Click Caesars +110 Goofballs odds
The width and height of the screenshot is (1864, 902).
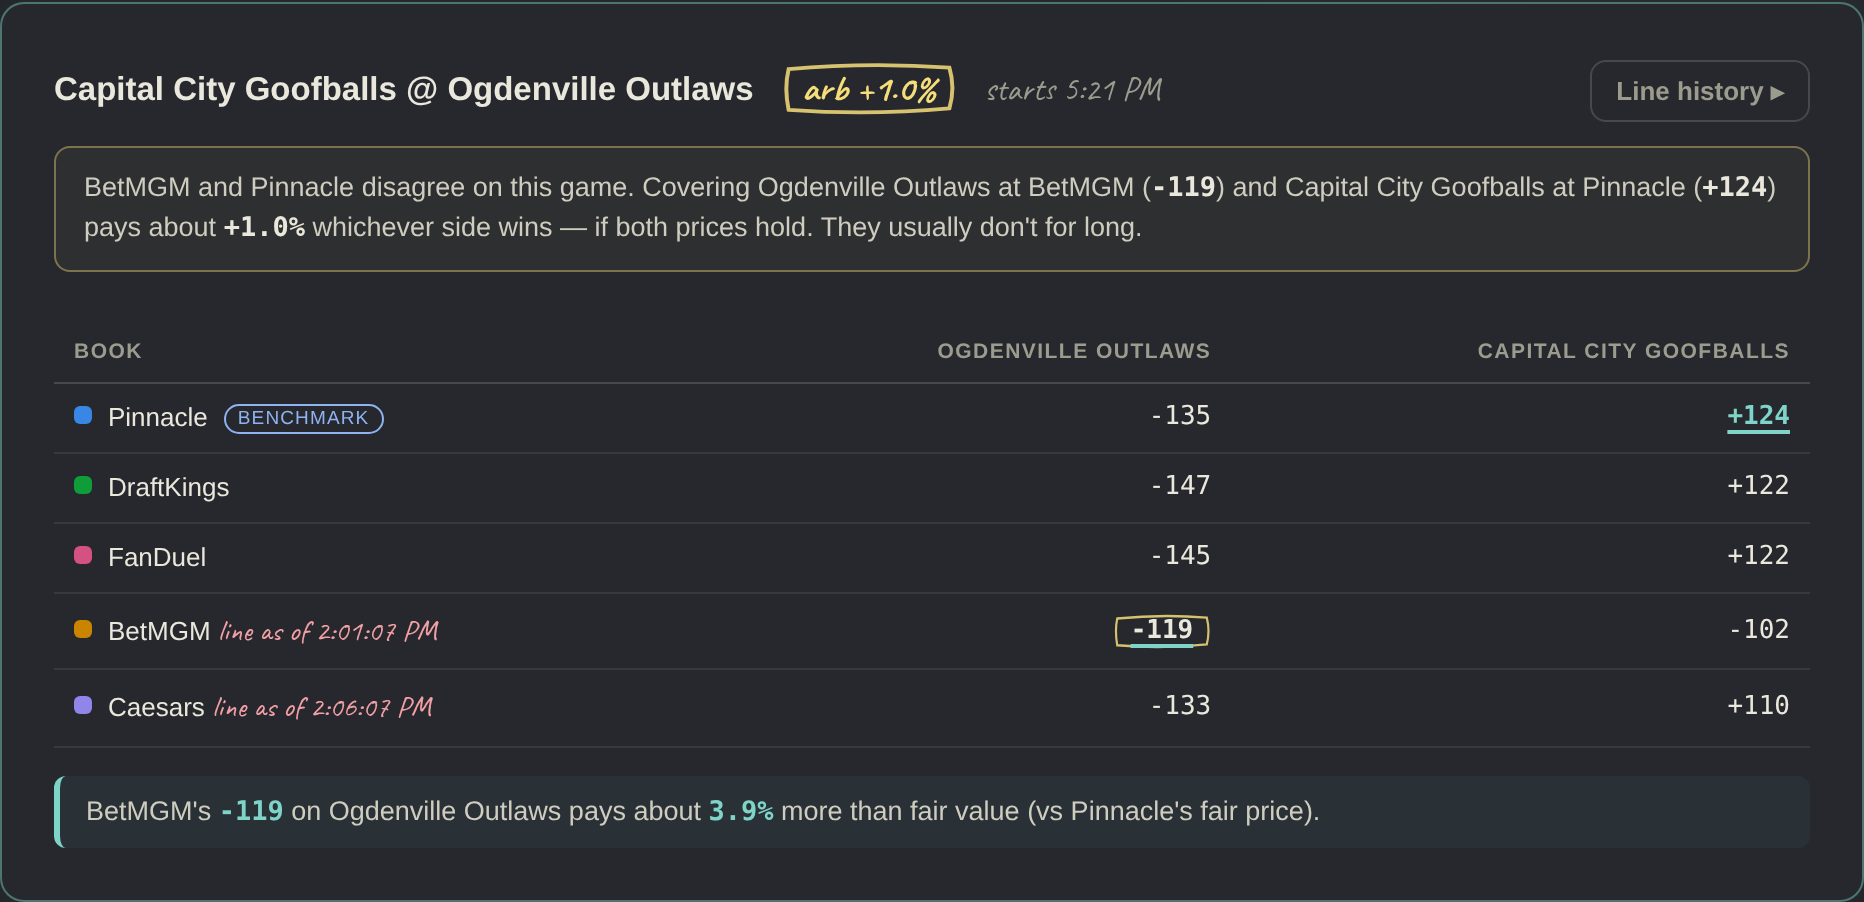point(1758,706)
